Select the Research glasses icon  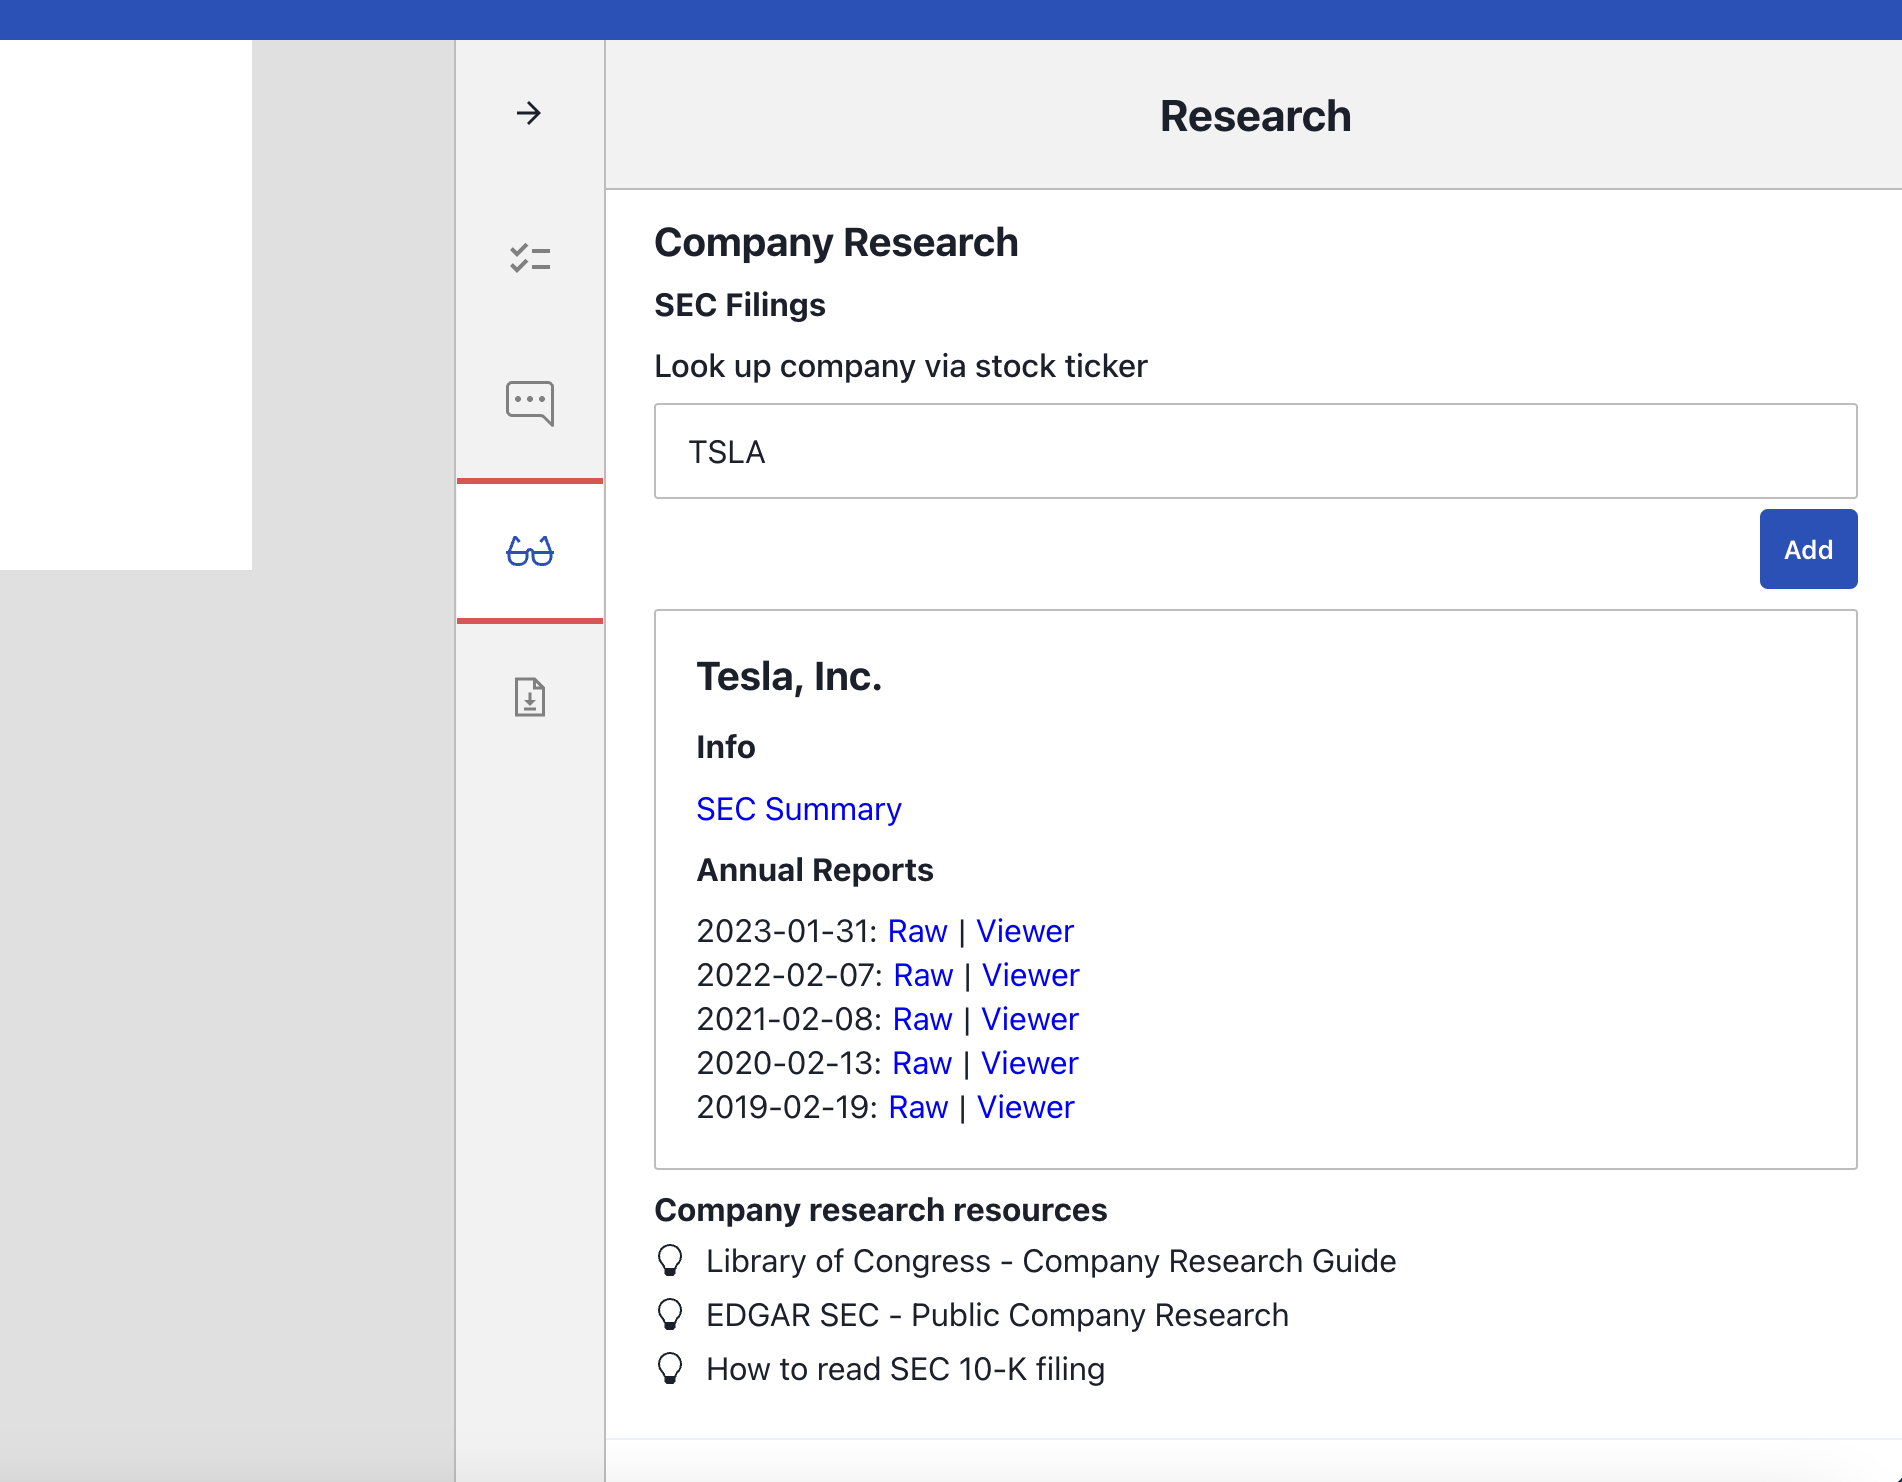[x=529, y=551]
